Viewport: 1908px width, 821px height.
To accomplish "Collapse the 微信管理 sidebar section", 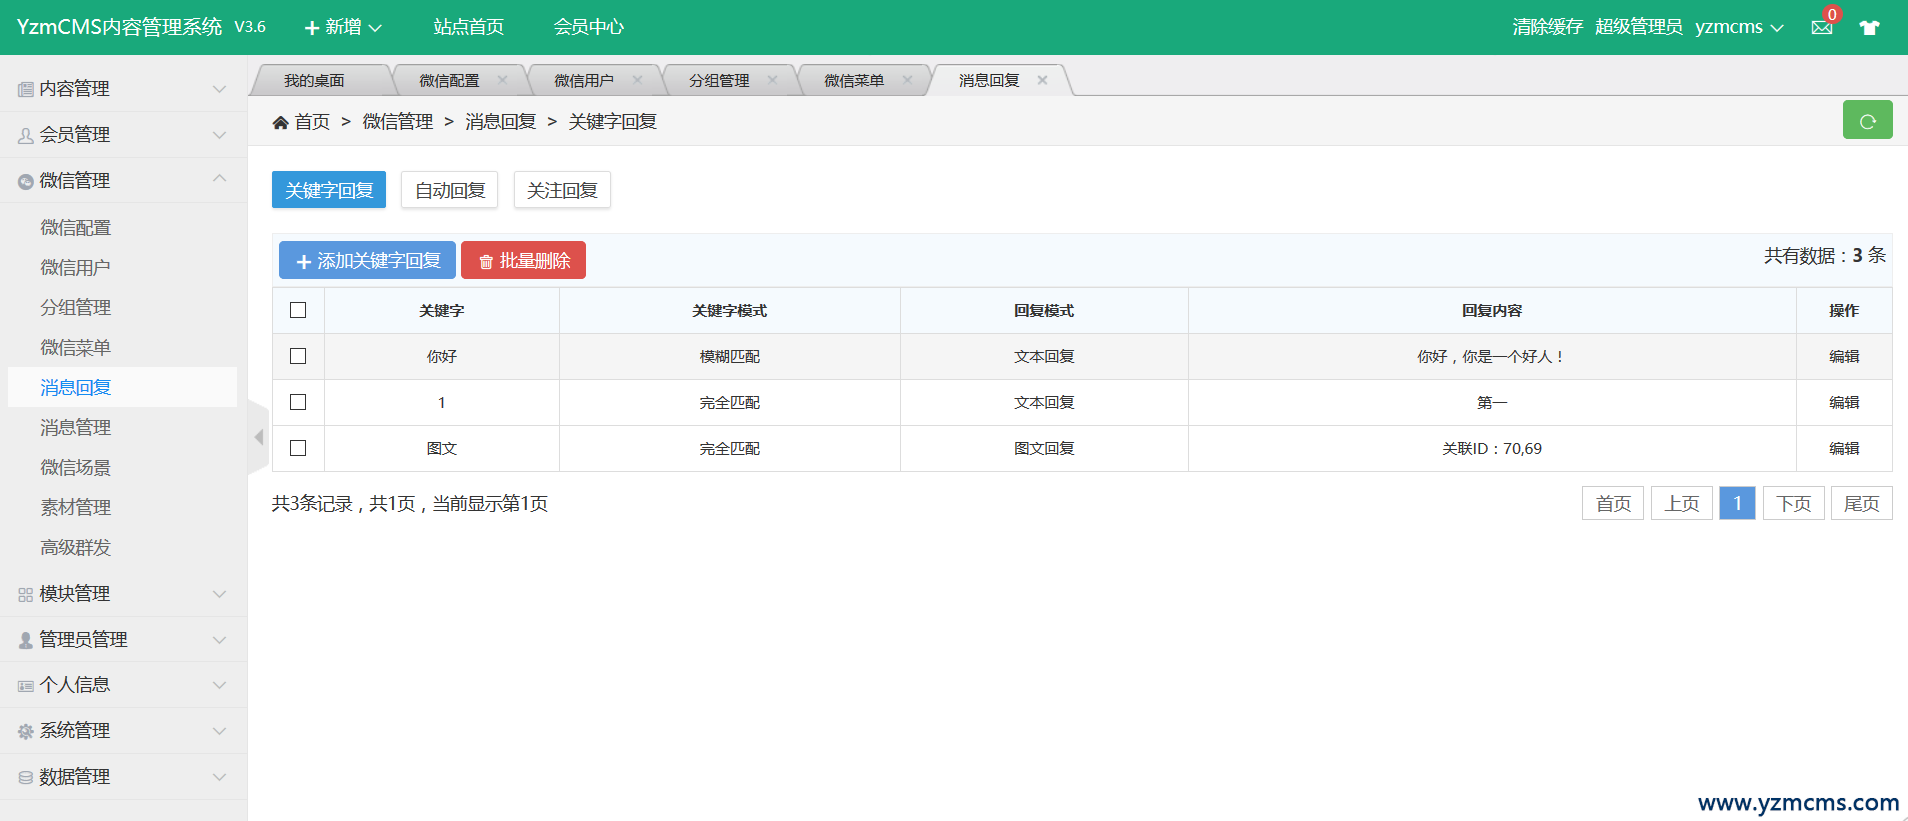I will 123,181.
